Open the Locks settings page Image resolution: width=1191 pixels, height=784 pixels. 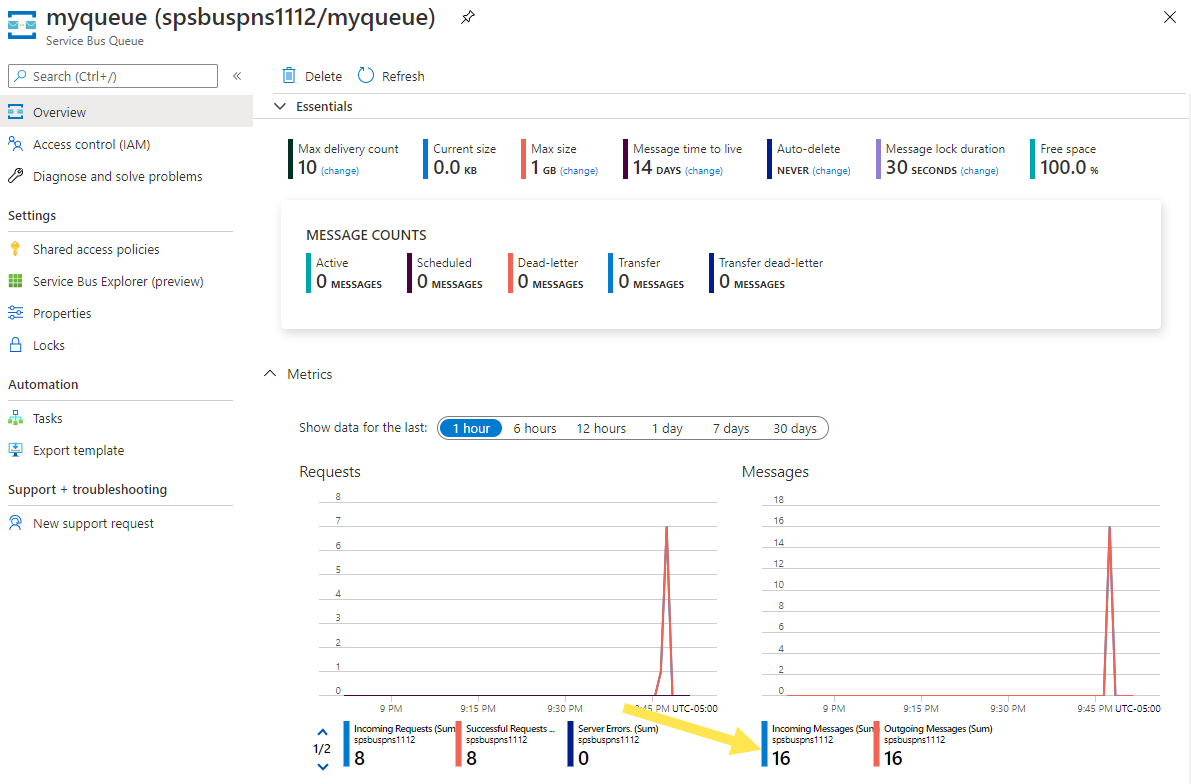pyautogui.click(x=49, y=346)
